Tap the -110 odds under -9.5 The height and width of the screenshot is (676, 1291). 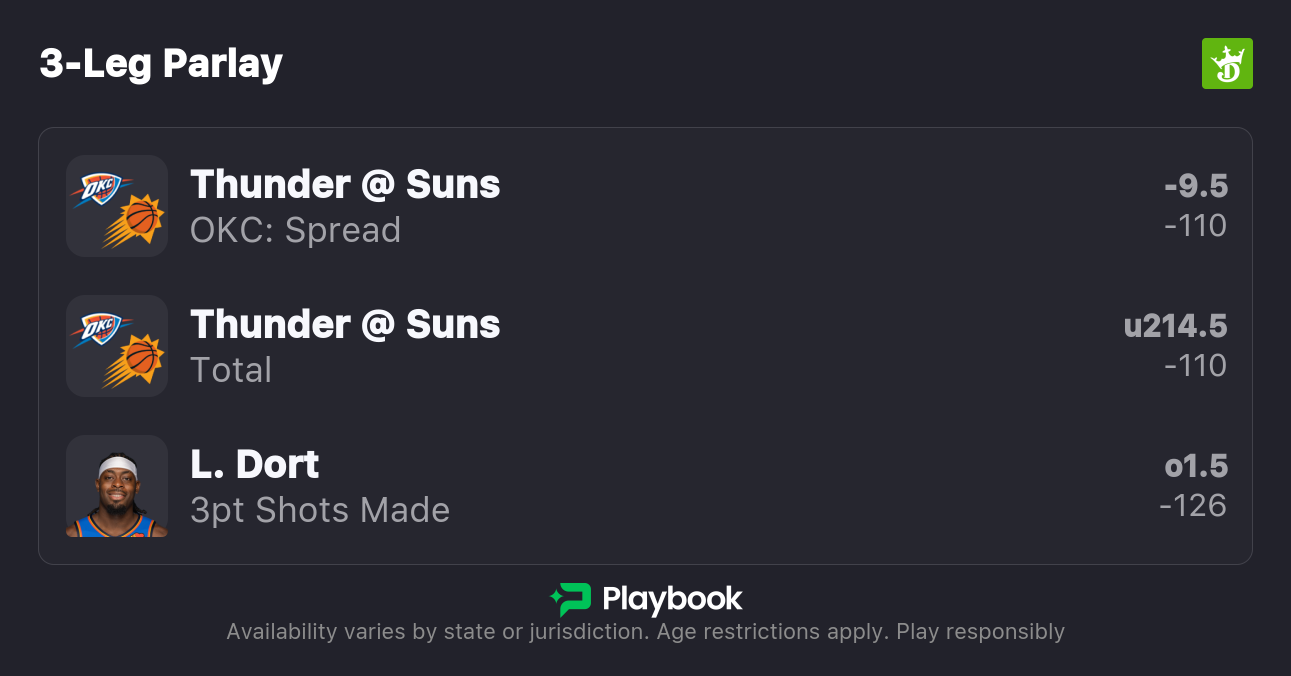coord(1195,226)
